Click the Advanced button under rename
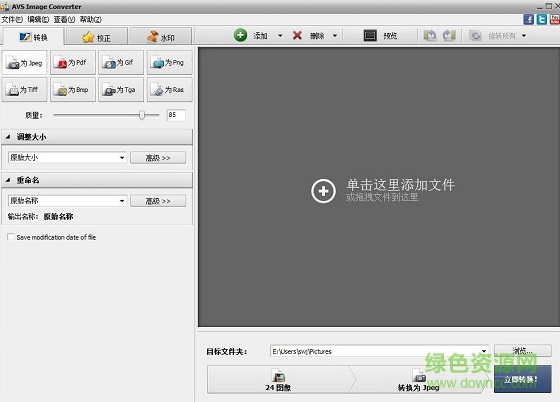Screen dimensions: 560x402 (158, 201)
